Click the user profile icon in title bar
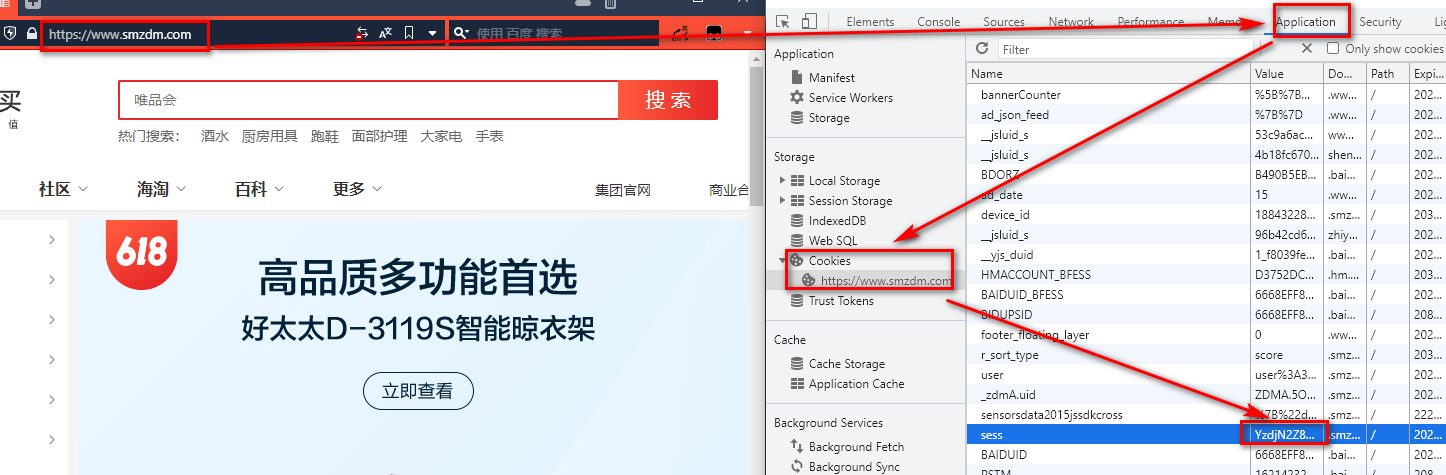Screen dimensions: 1446x475 tap(583, 4)
